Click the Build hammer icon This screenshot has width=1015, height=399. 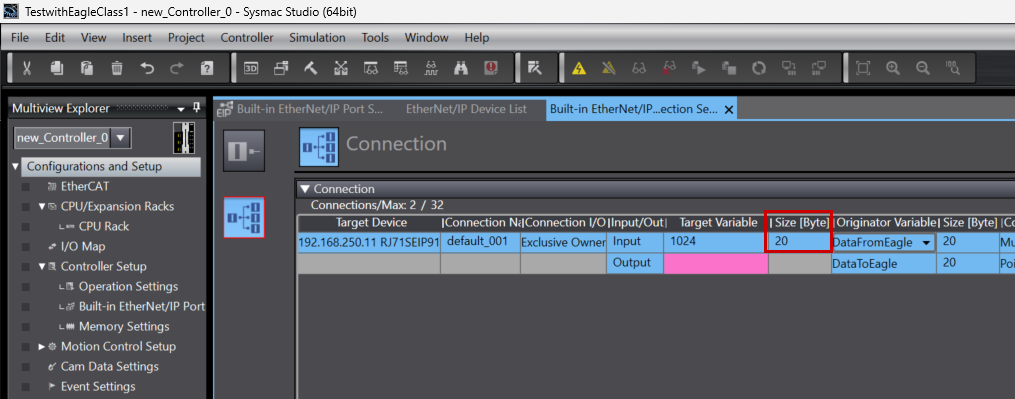tap(311, 68)
